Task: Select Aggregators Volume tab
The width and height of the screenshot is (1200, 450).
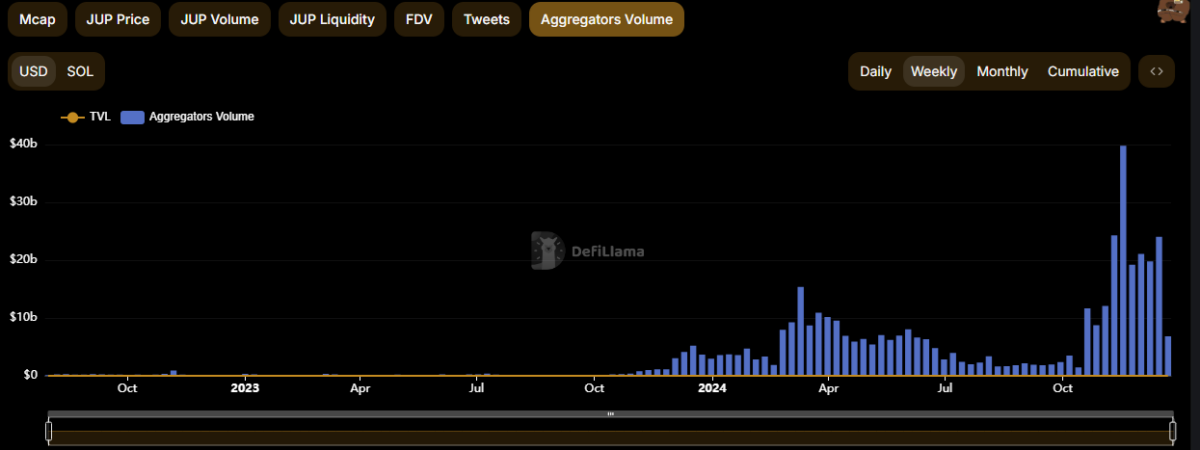Action: point(606,19)
